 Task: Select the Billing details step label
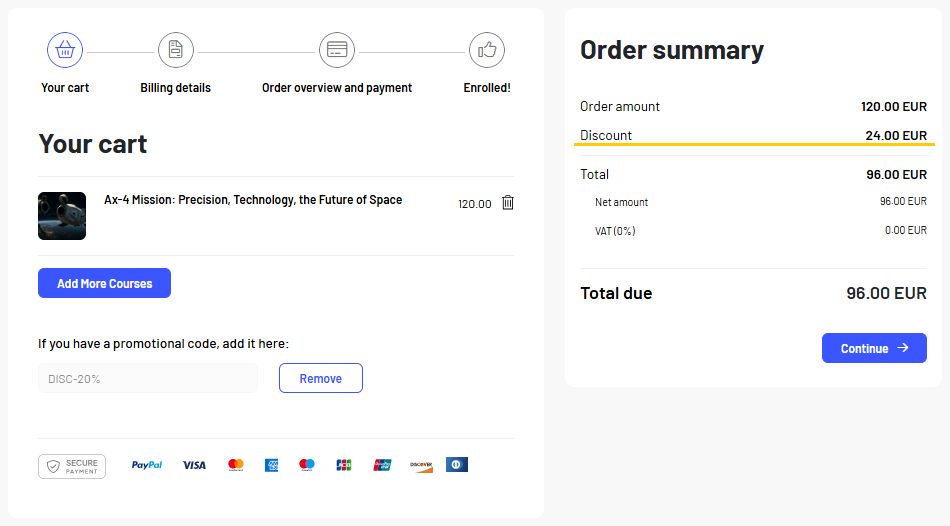(x=176, y=88)
